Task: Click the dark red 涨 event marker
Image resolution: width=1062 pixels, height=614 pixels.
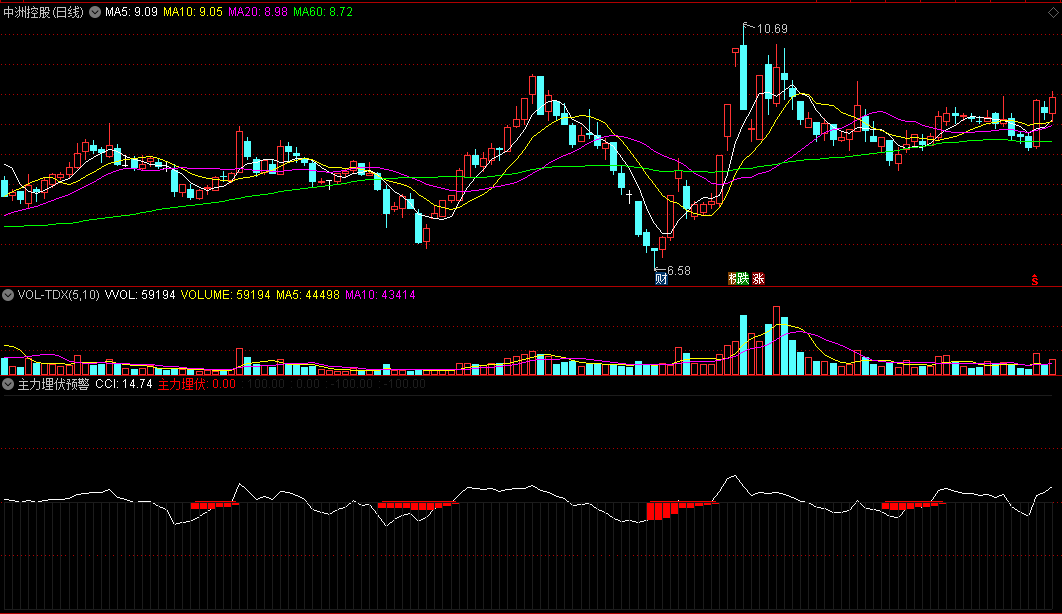Action: pyautogui.click(x=758, y=278)
